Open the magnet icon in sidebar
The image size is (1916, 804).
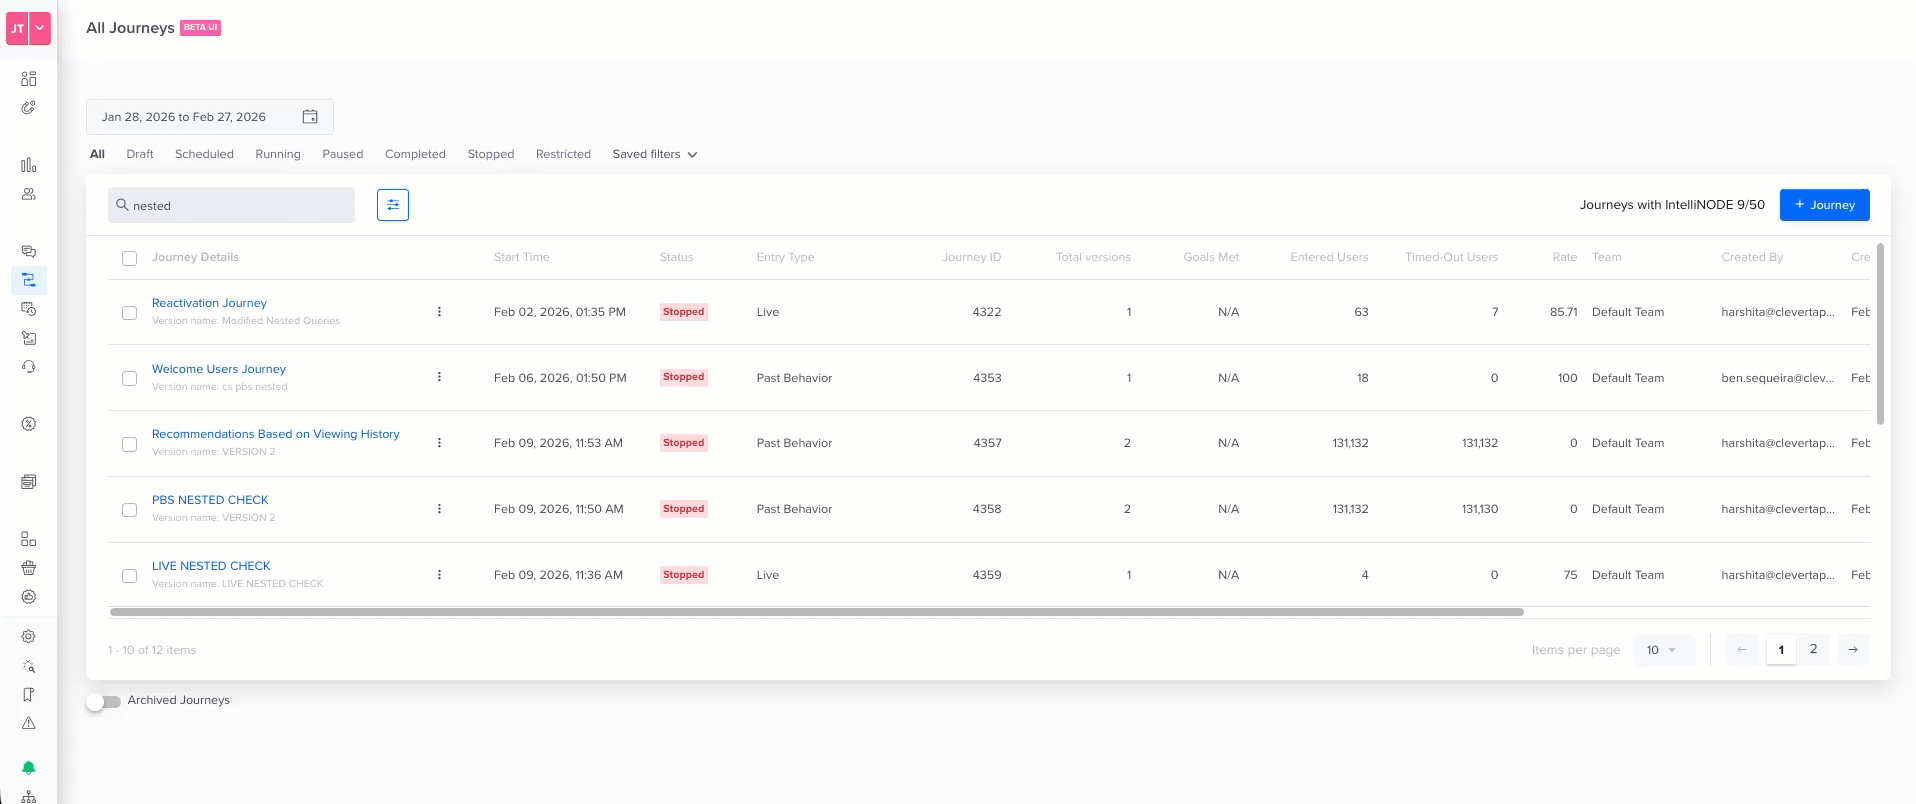29,108
